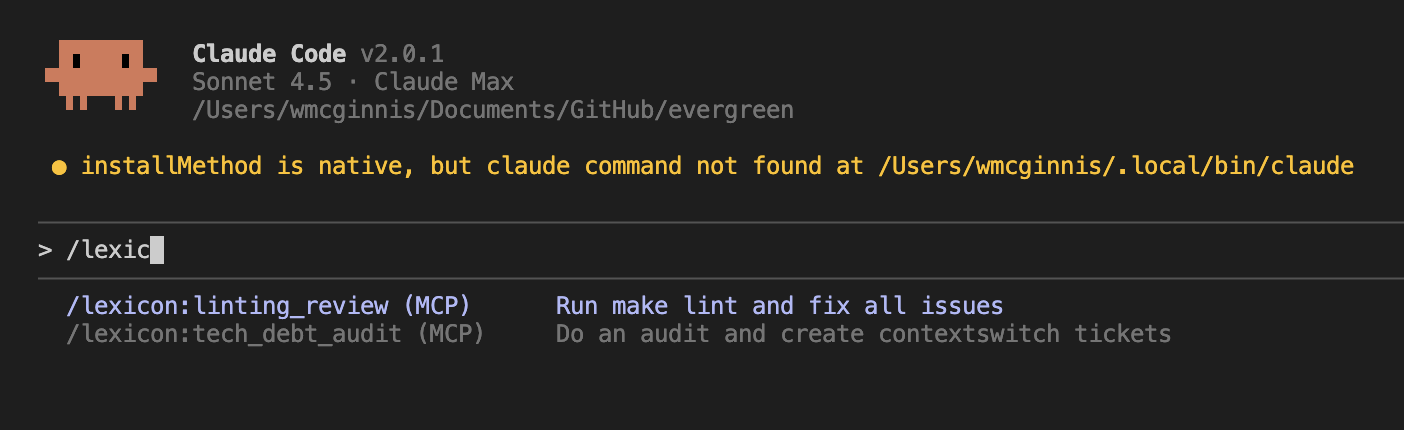Select the /lexicon:linting_review command suggestion
The image size is (1404, 430).
pyautogui.click(x=227, y=305)
